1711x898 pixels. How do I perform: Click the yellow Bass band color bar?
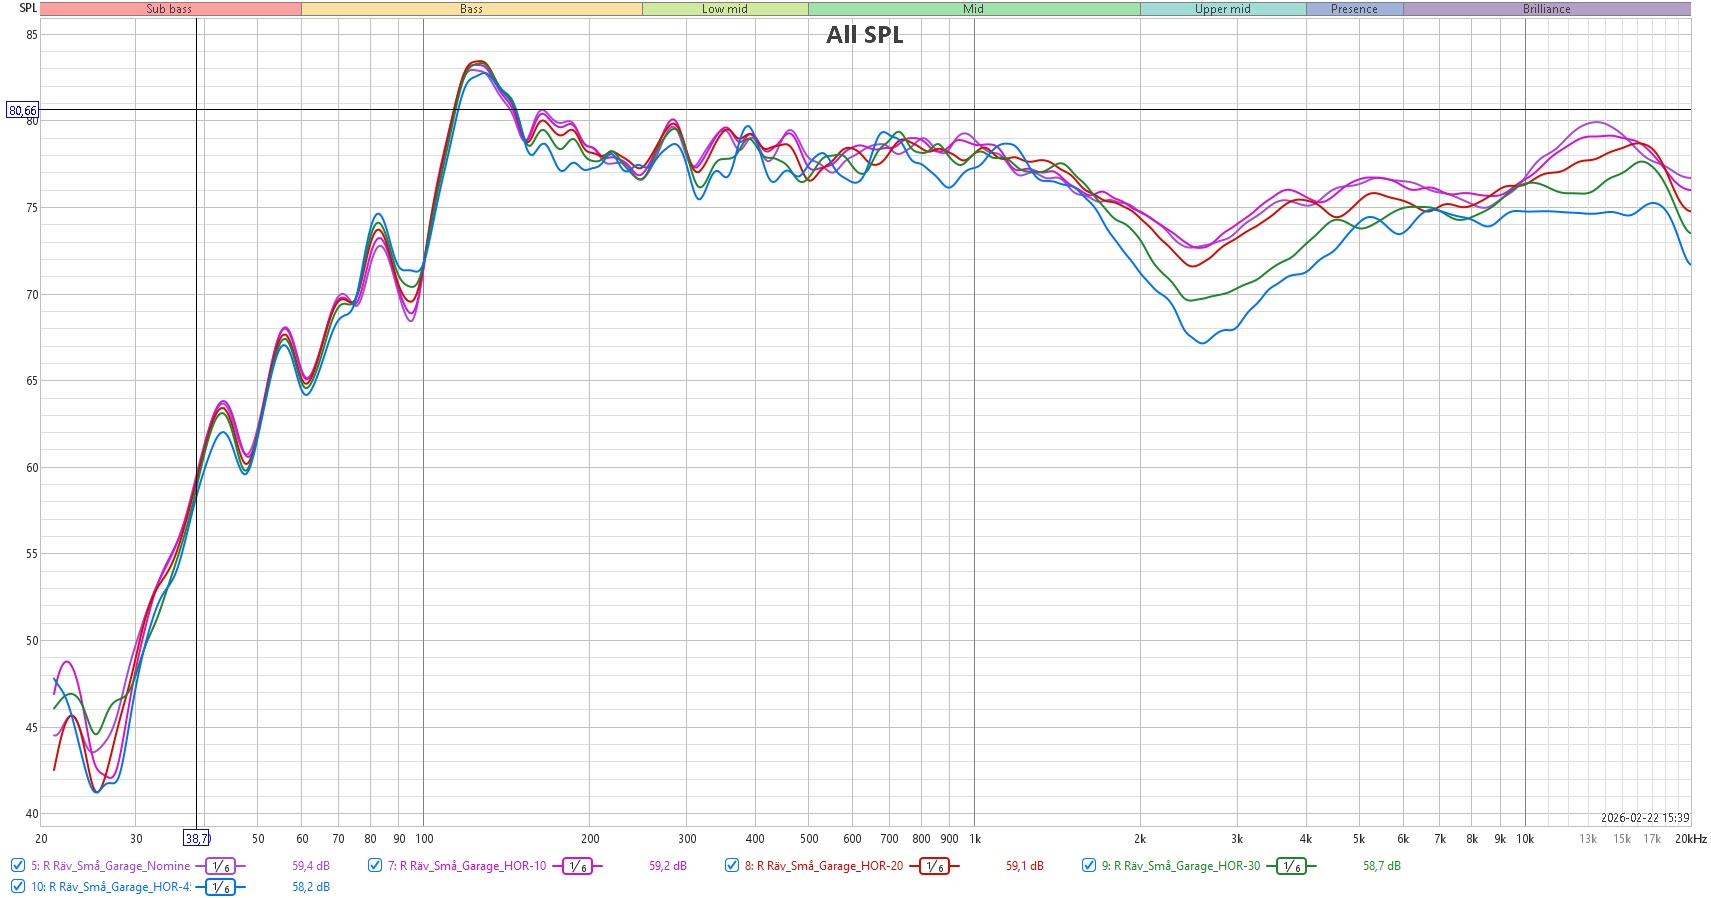pyautogui.click(x=471, y=9)
